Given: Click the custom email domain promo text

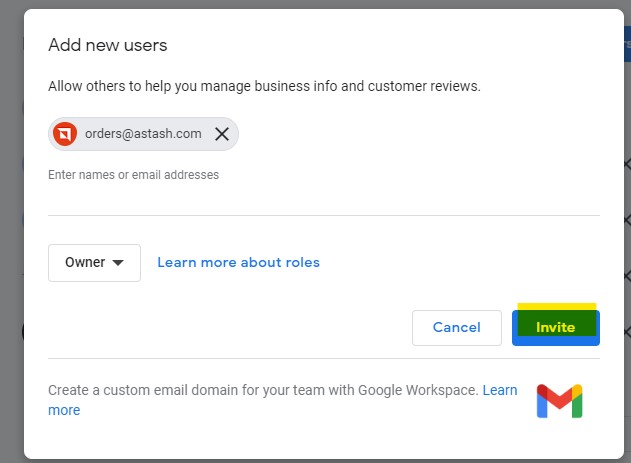Looking at the screenshot, I should pos(263,390).
